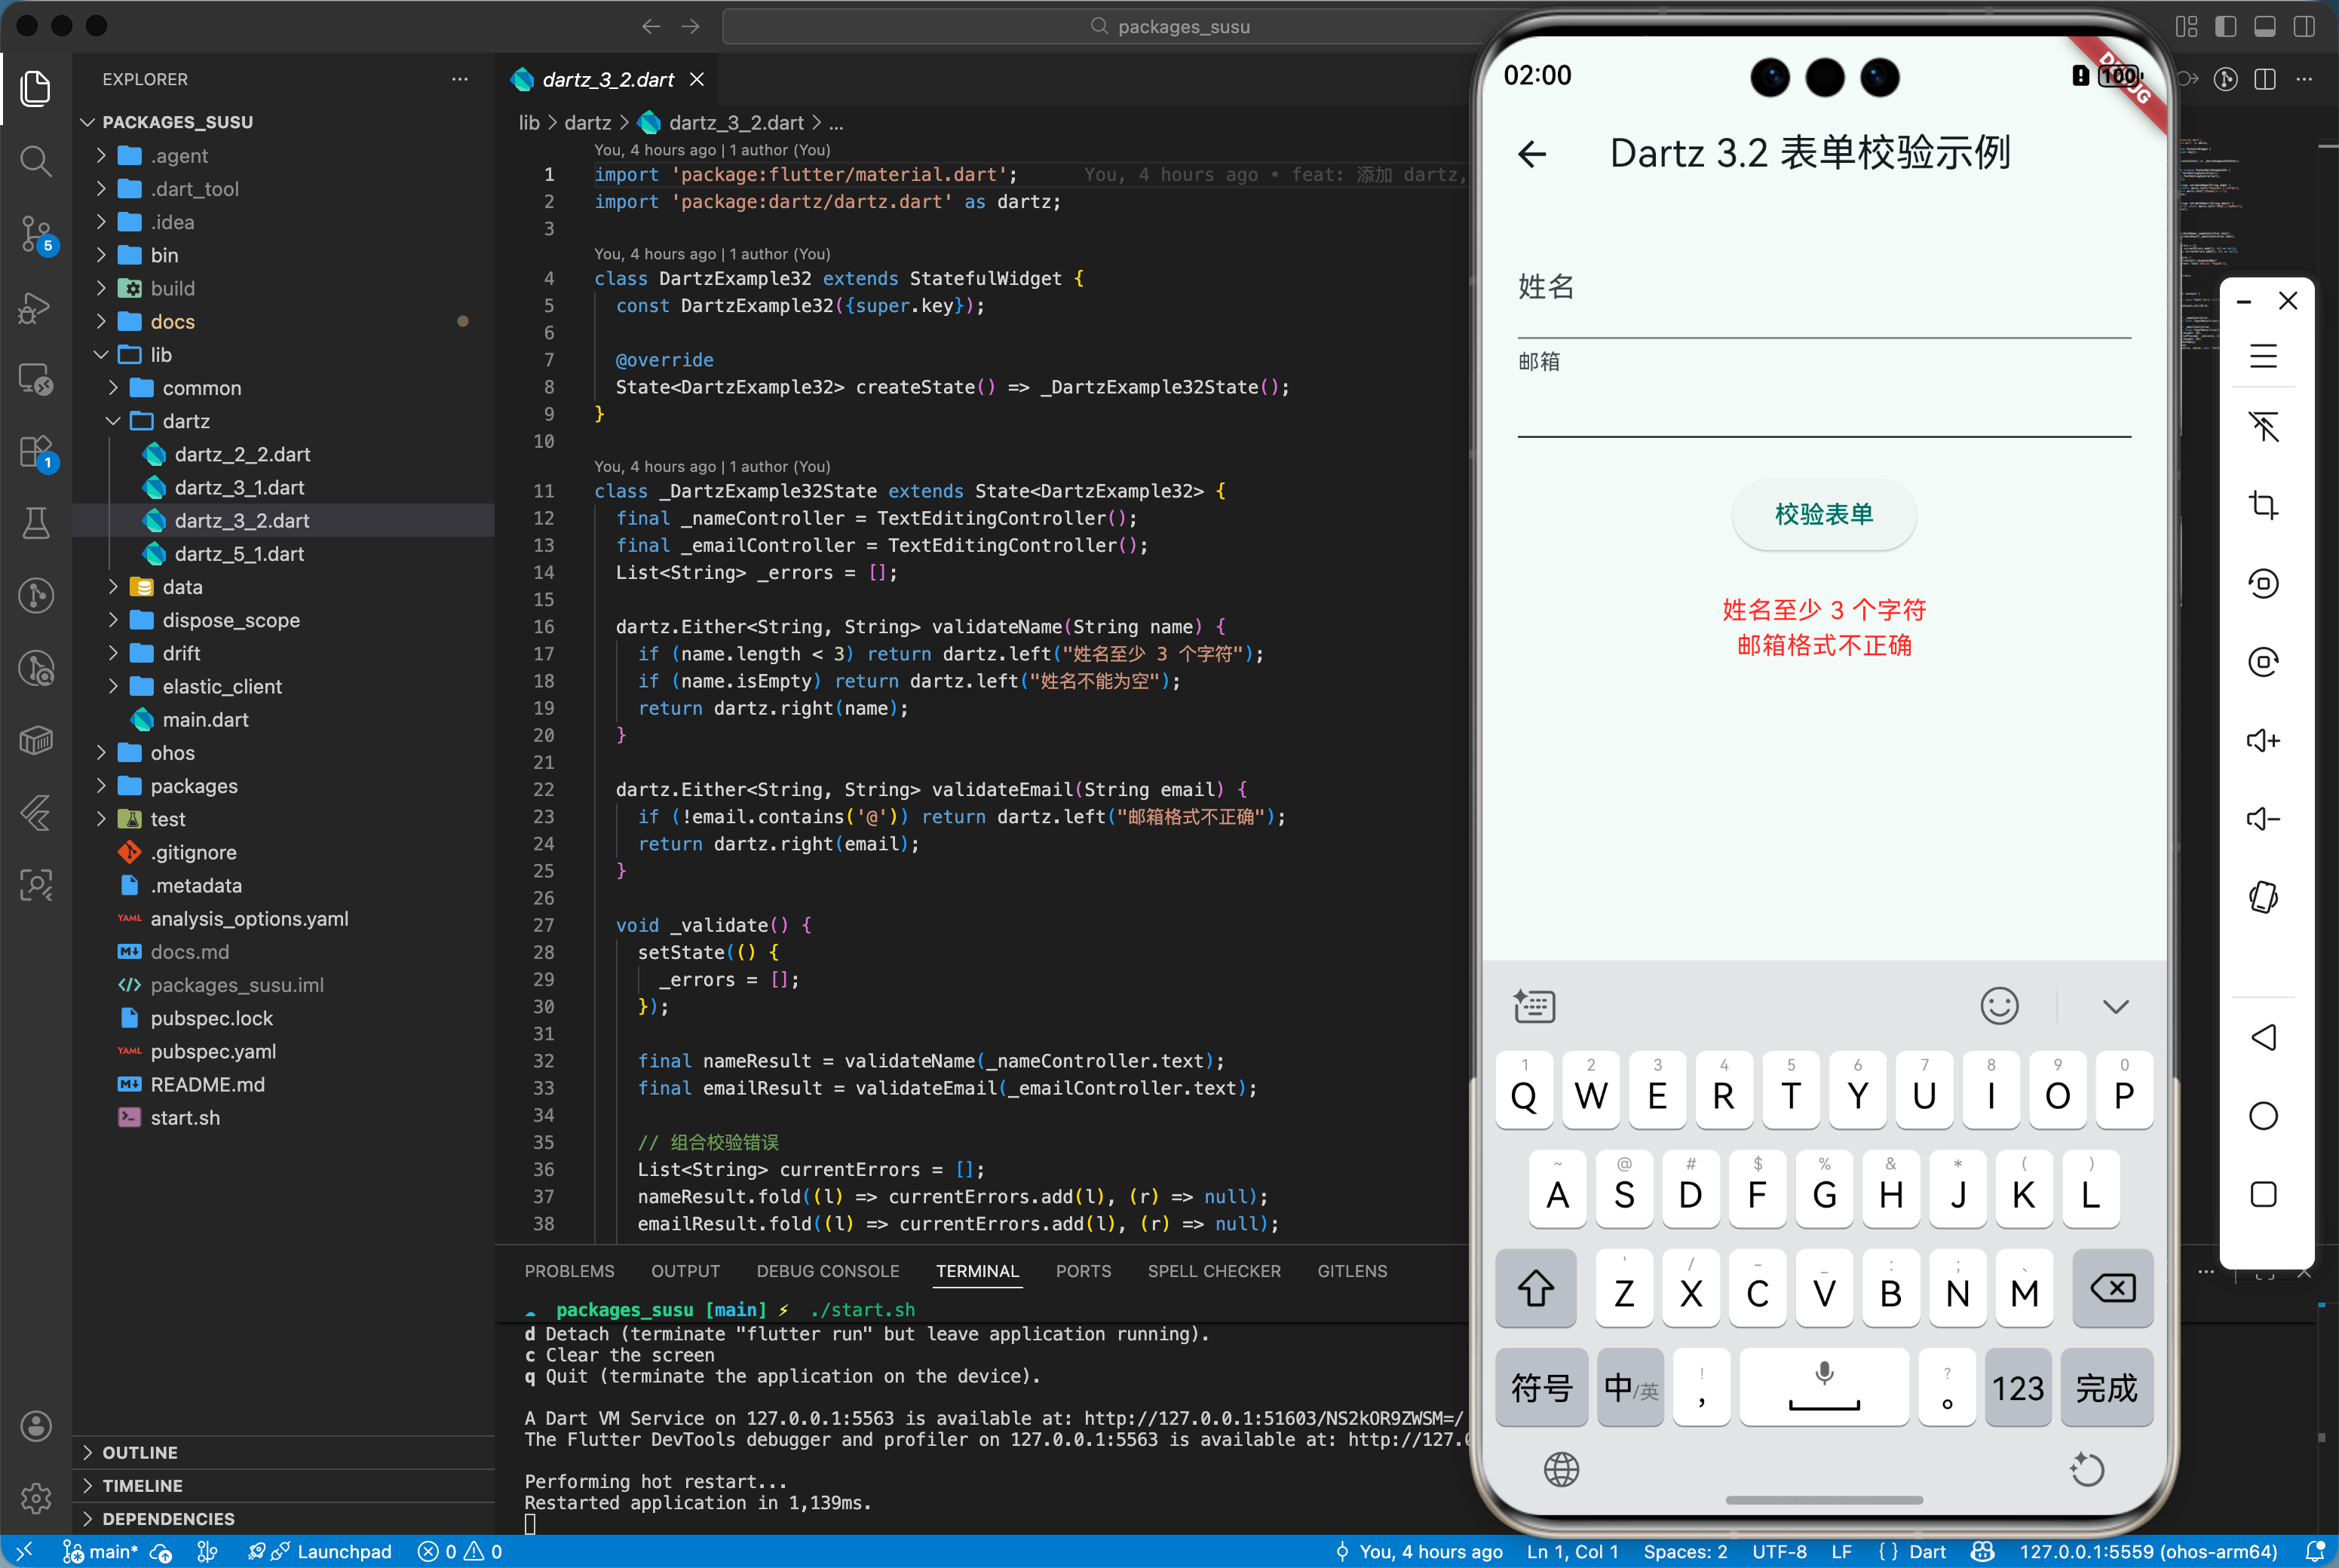Click the main* branch in status bar
This screenshot has height=1568, width=2339.
[x=101, y=1551]
